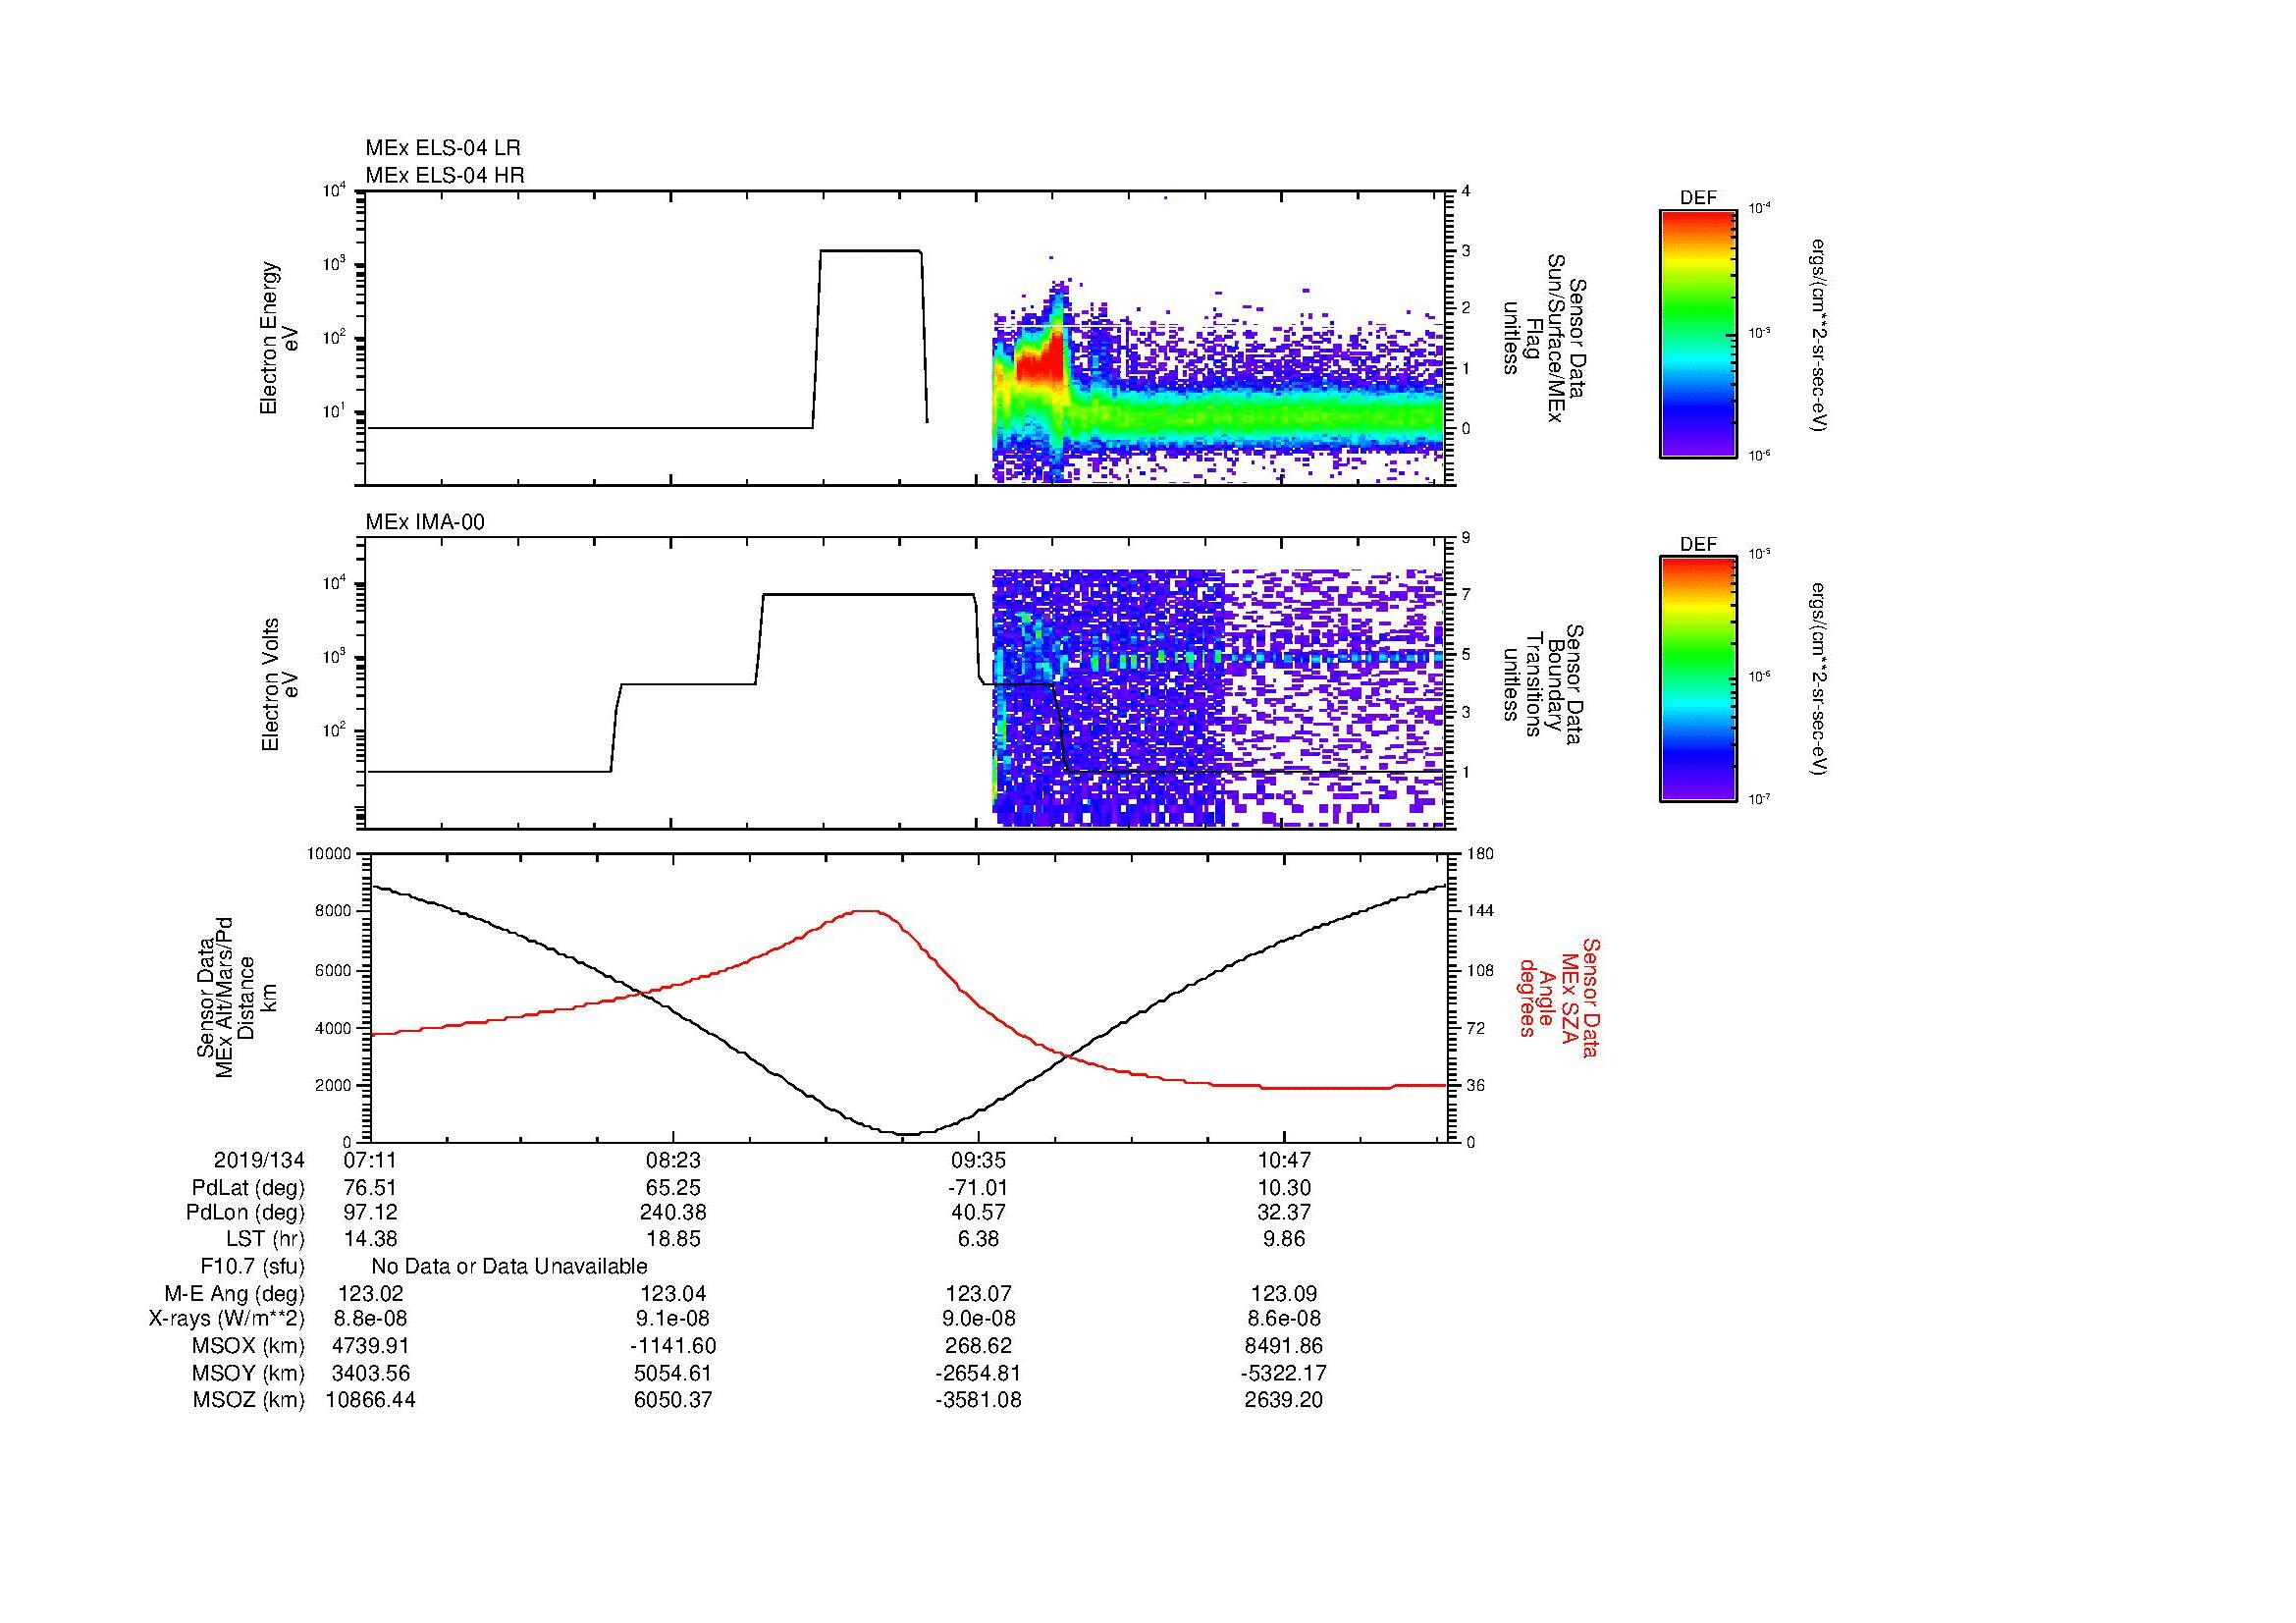Click the PdLat value -71.01

[978, 1188]
